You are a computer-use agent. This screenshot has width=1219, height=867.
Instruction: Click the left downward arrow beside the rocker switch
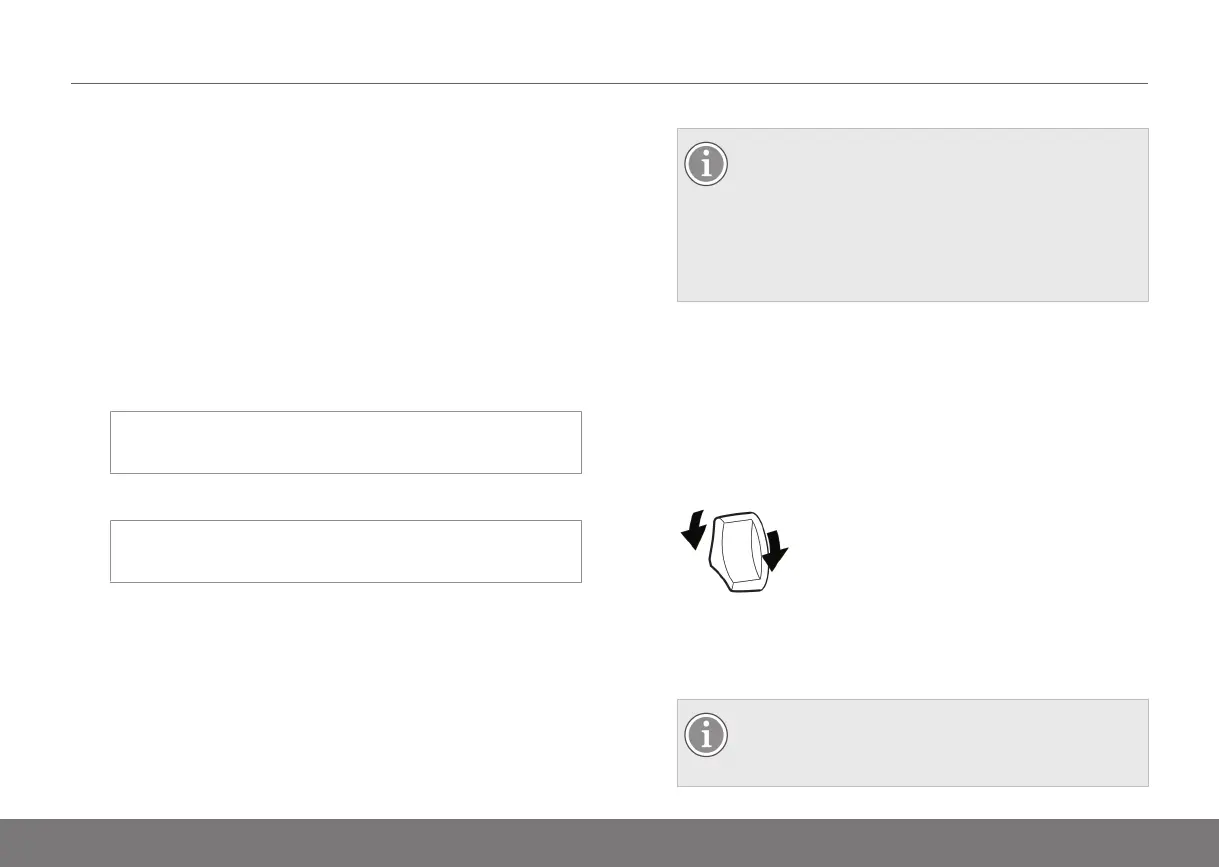[x=694, y=530]
